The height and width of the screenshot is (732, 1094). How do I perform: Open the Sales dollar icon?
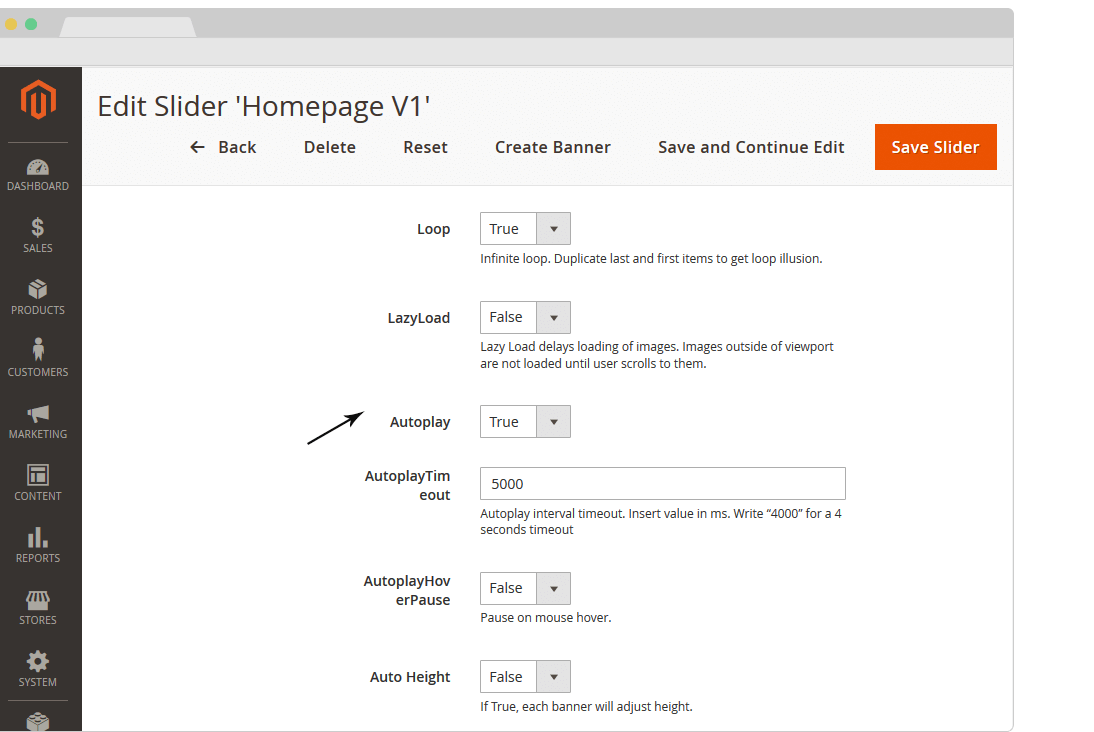tap(38, 228)
